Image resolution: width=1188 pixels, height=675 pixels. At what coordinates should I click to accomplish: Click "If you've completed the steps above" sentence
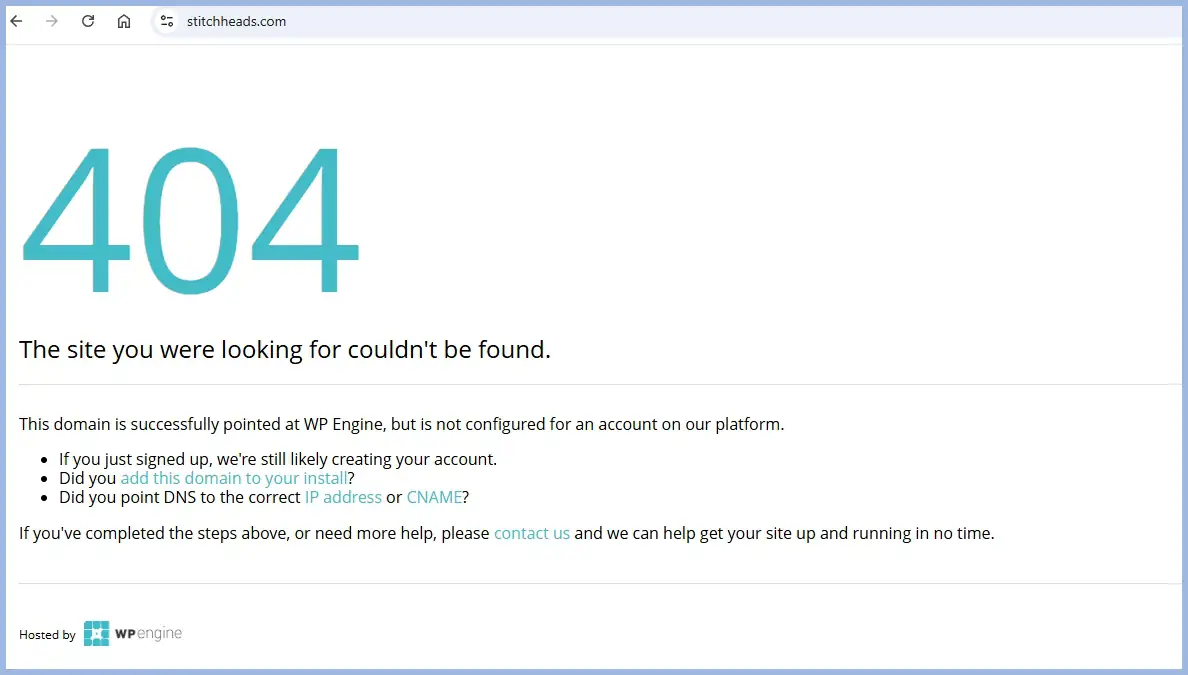coord(507,533)
